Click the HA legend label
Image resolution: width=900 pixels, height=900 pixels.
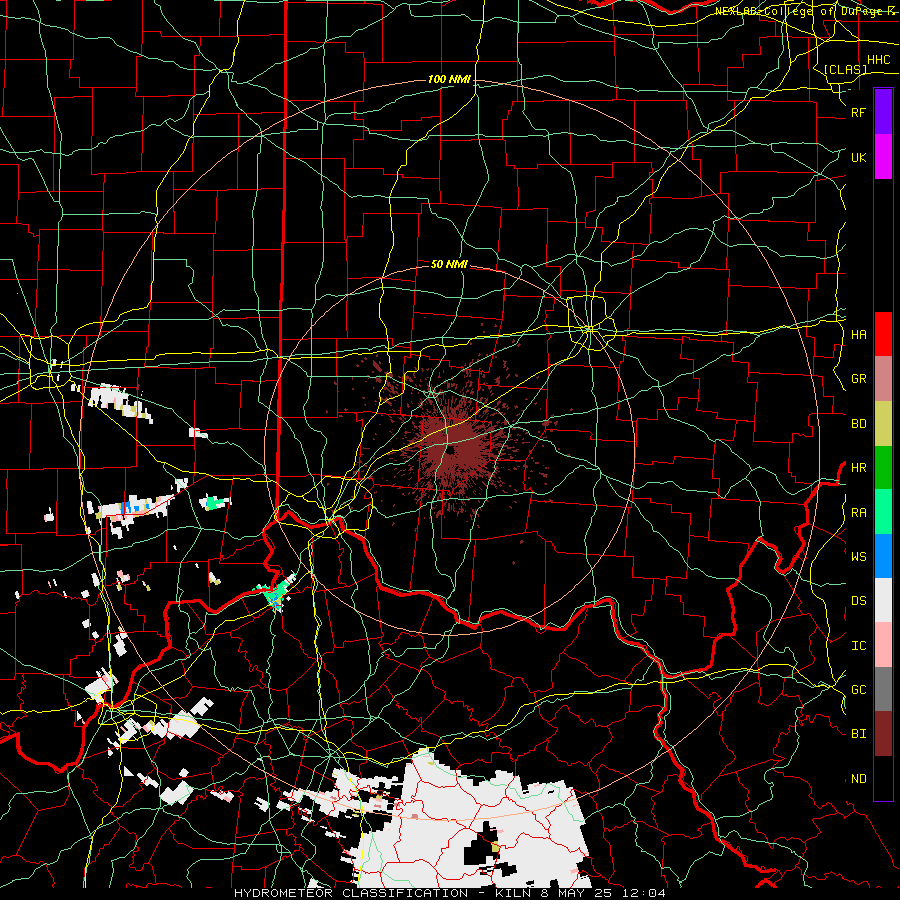point(858,335)
